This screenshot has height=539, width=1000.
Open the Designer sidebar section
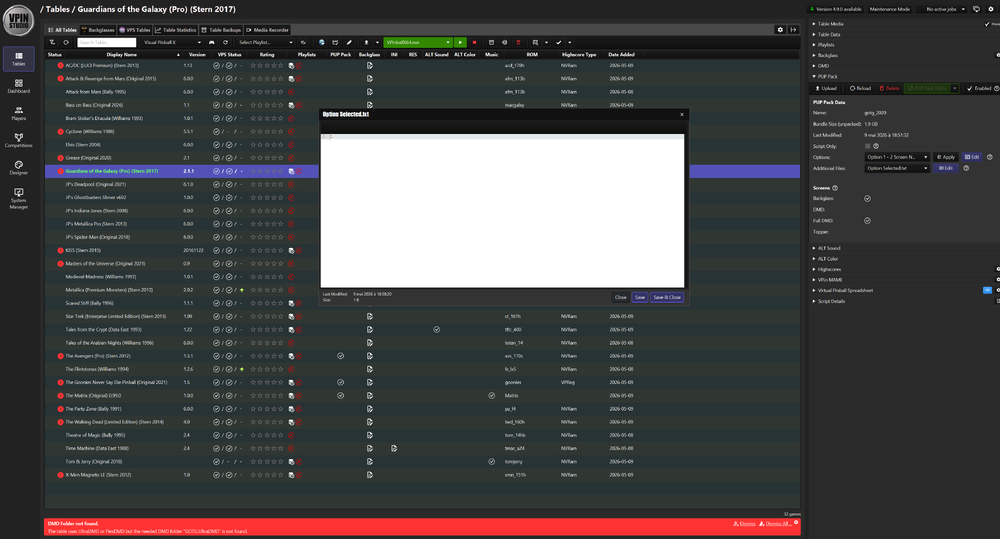[18, 167]
